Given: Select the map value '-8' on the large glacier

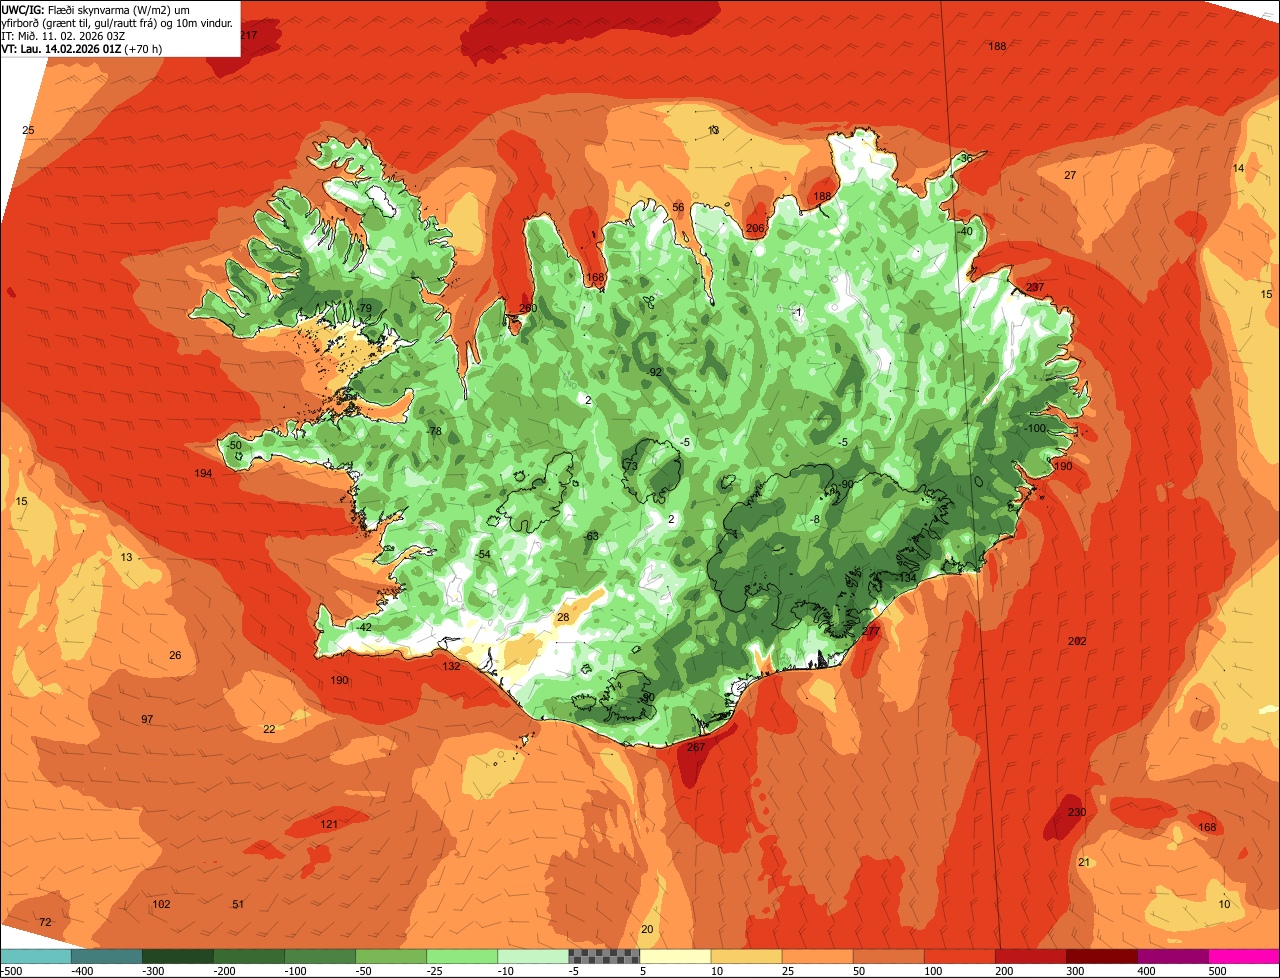Looking at the screenshot, I should coord(816,519).
